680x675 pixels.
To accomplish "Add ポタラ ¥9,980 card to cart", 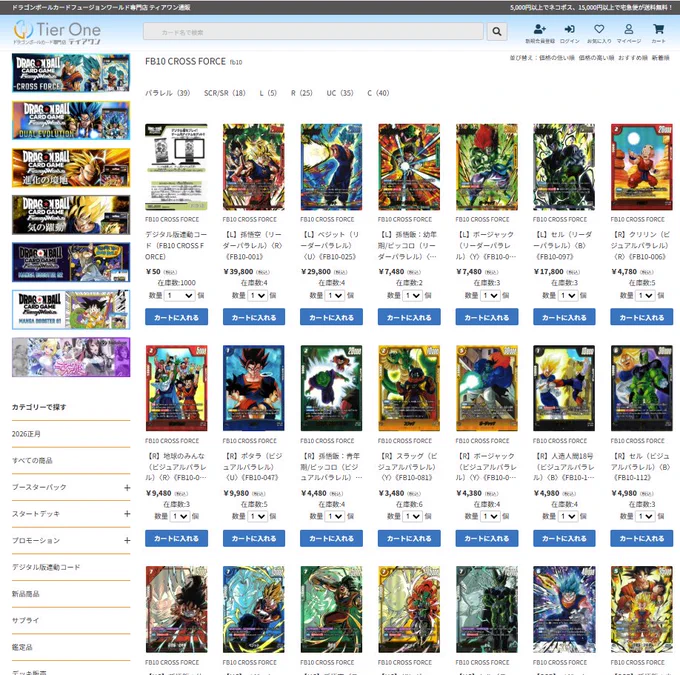I will (254, 538).
